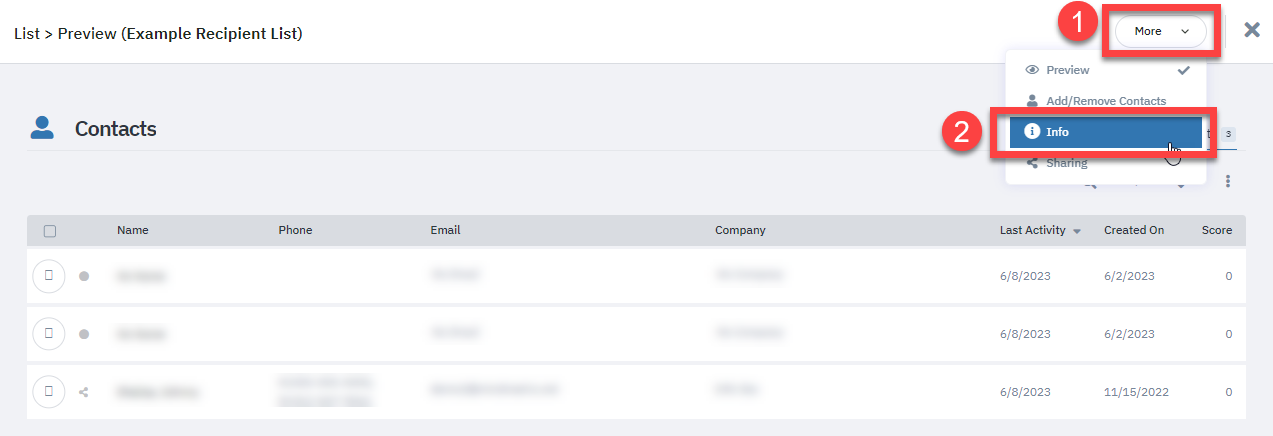Screen dimensions: 1273x436
Task: Select the third contact row checkbox
Action: pyautogui.click(x=49, y=391)
